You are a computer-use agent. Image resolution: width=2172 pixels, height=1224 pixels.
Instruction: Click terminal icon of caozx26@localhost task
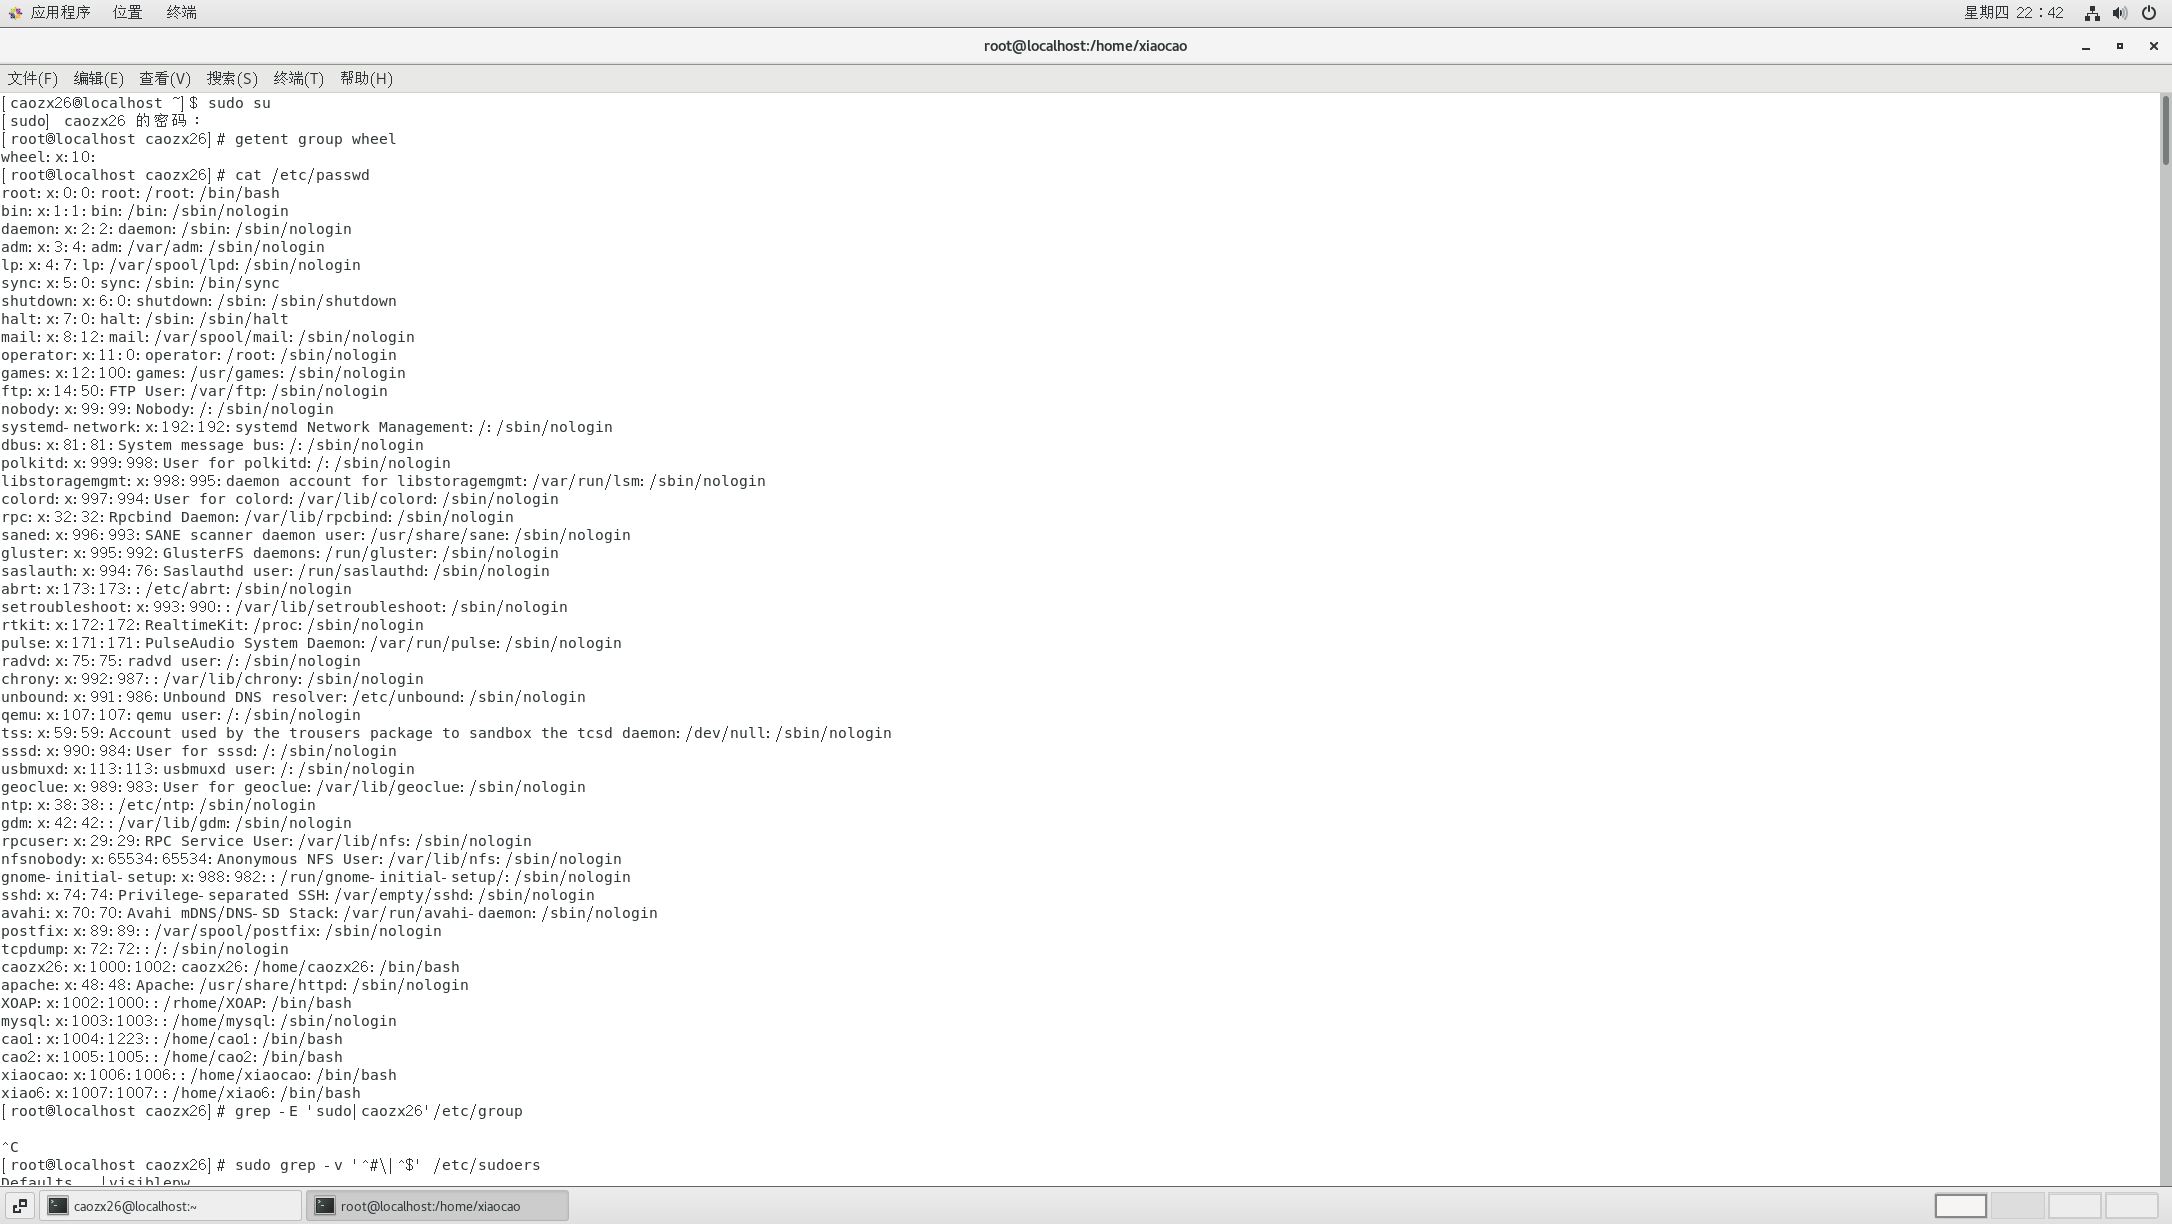tap(58, 1206)
